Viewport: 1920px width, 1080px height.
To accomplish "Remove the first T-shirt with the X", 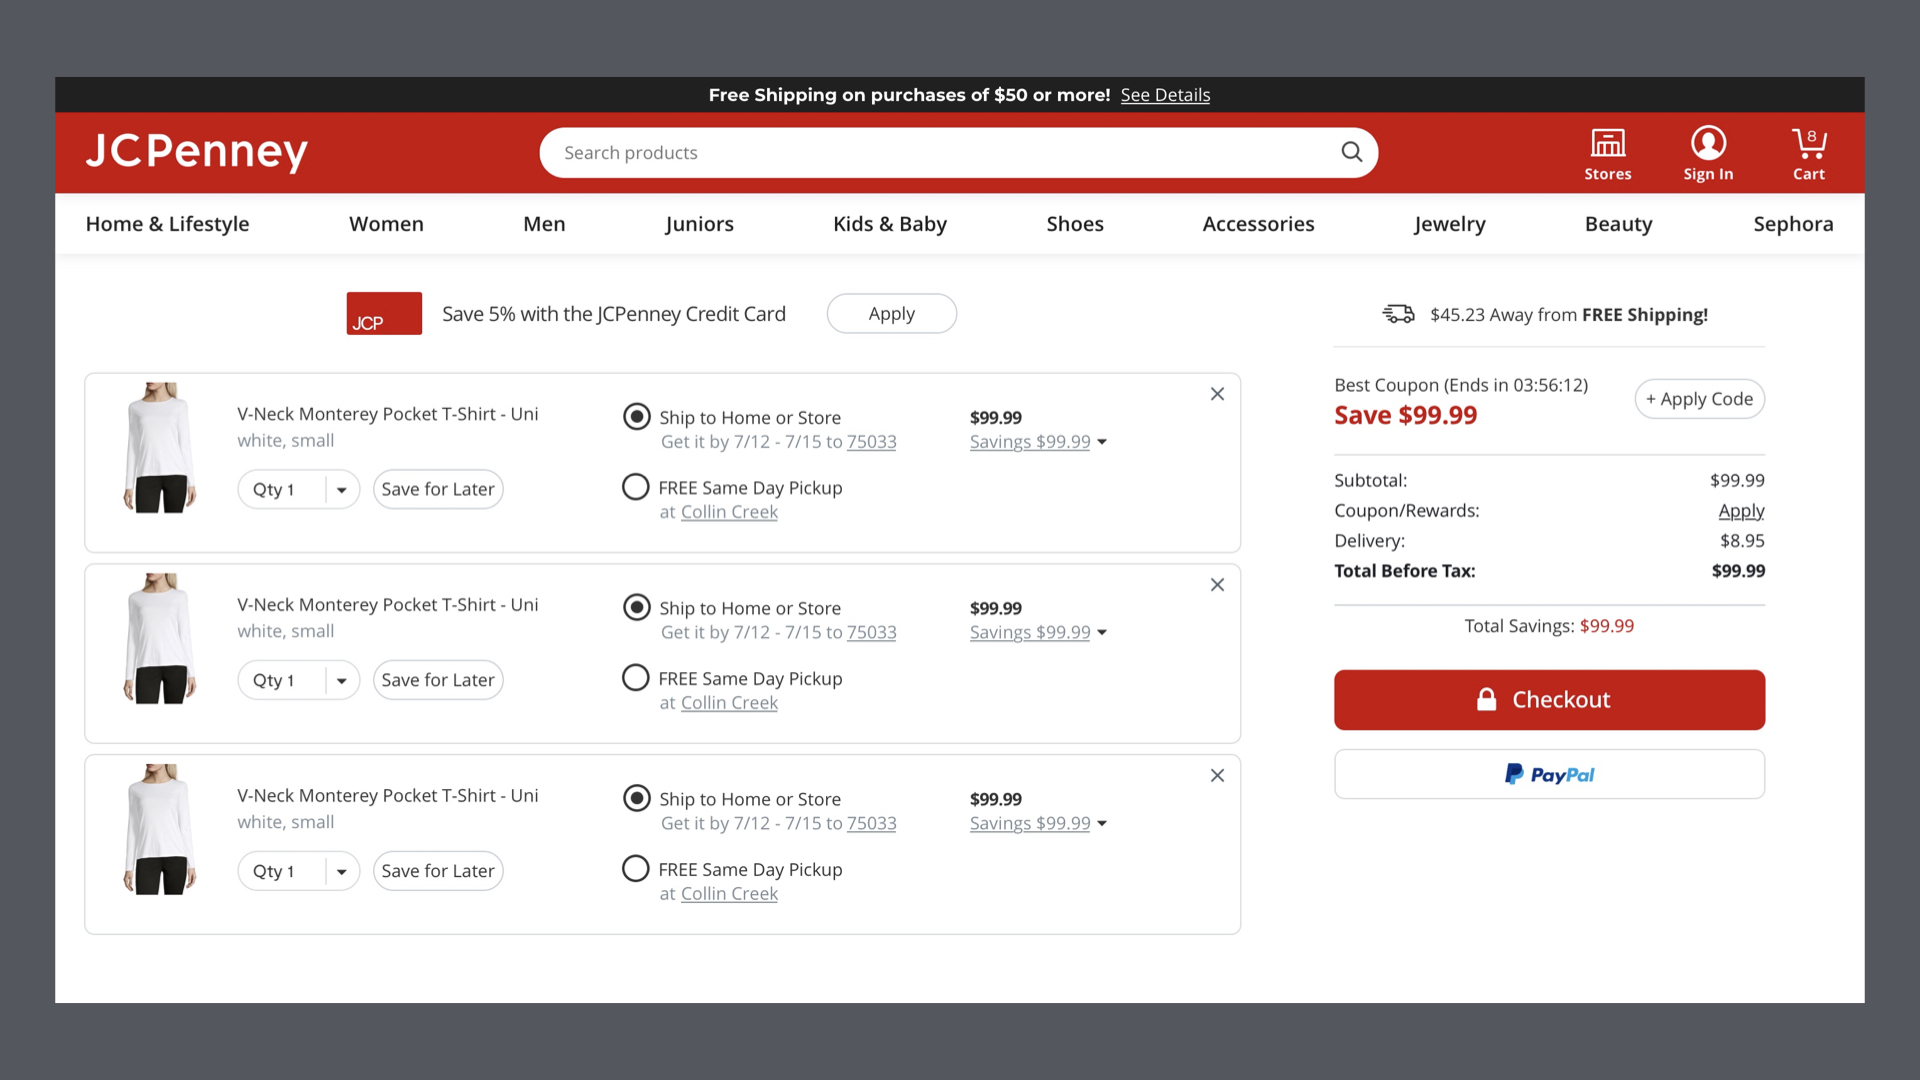I will [x=1217, y=394].
